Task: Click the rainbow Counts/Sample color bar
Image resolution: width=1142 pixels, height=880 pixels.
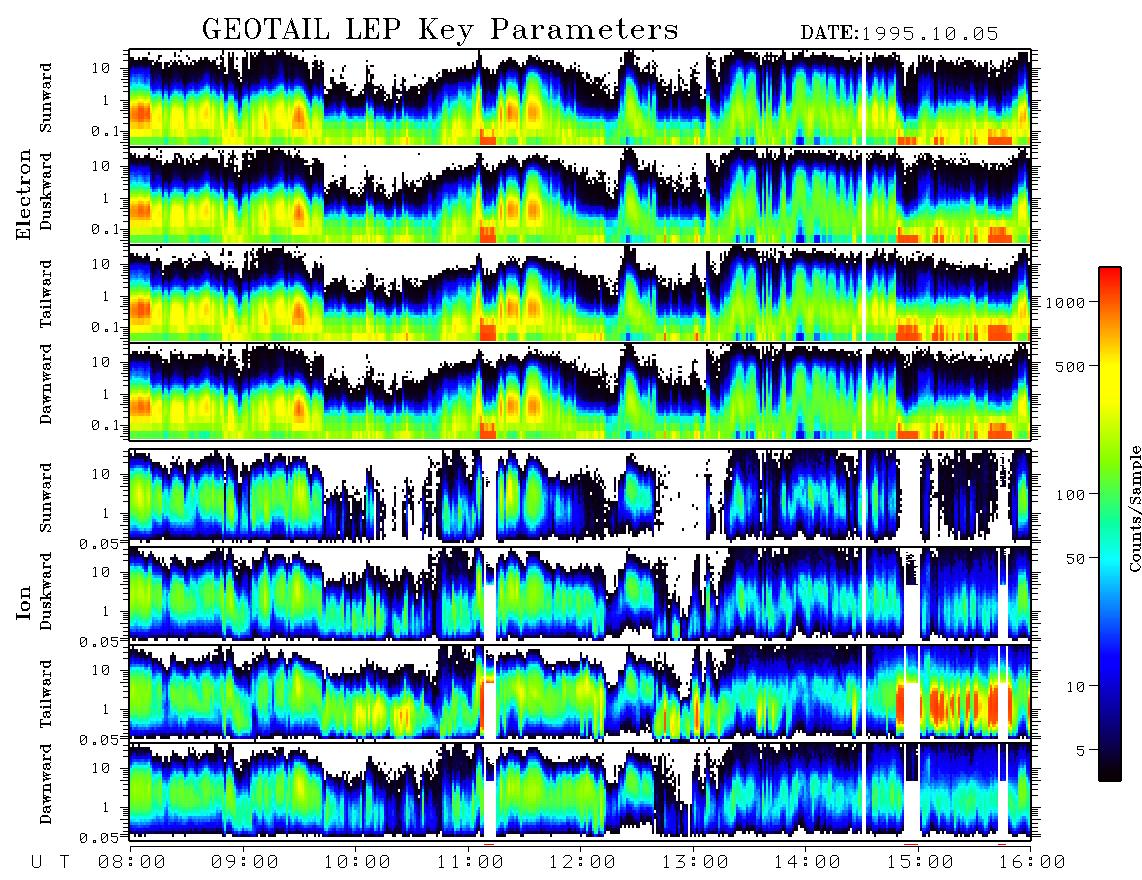Action: coord(1110,524)
